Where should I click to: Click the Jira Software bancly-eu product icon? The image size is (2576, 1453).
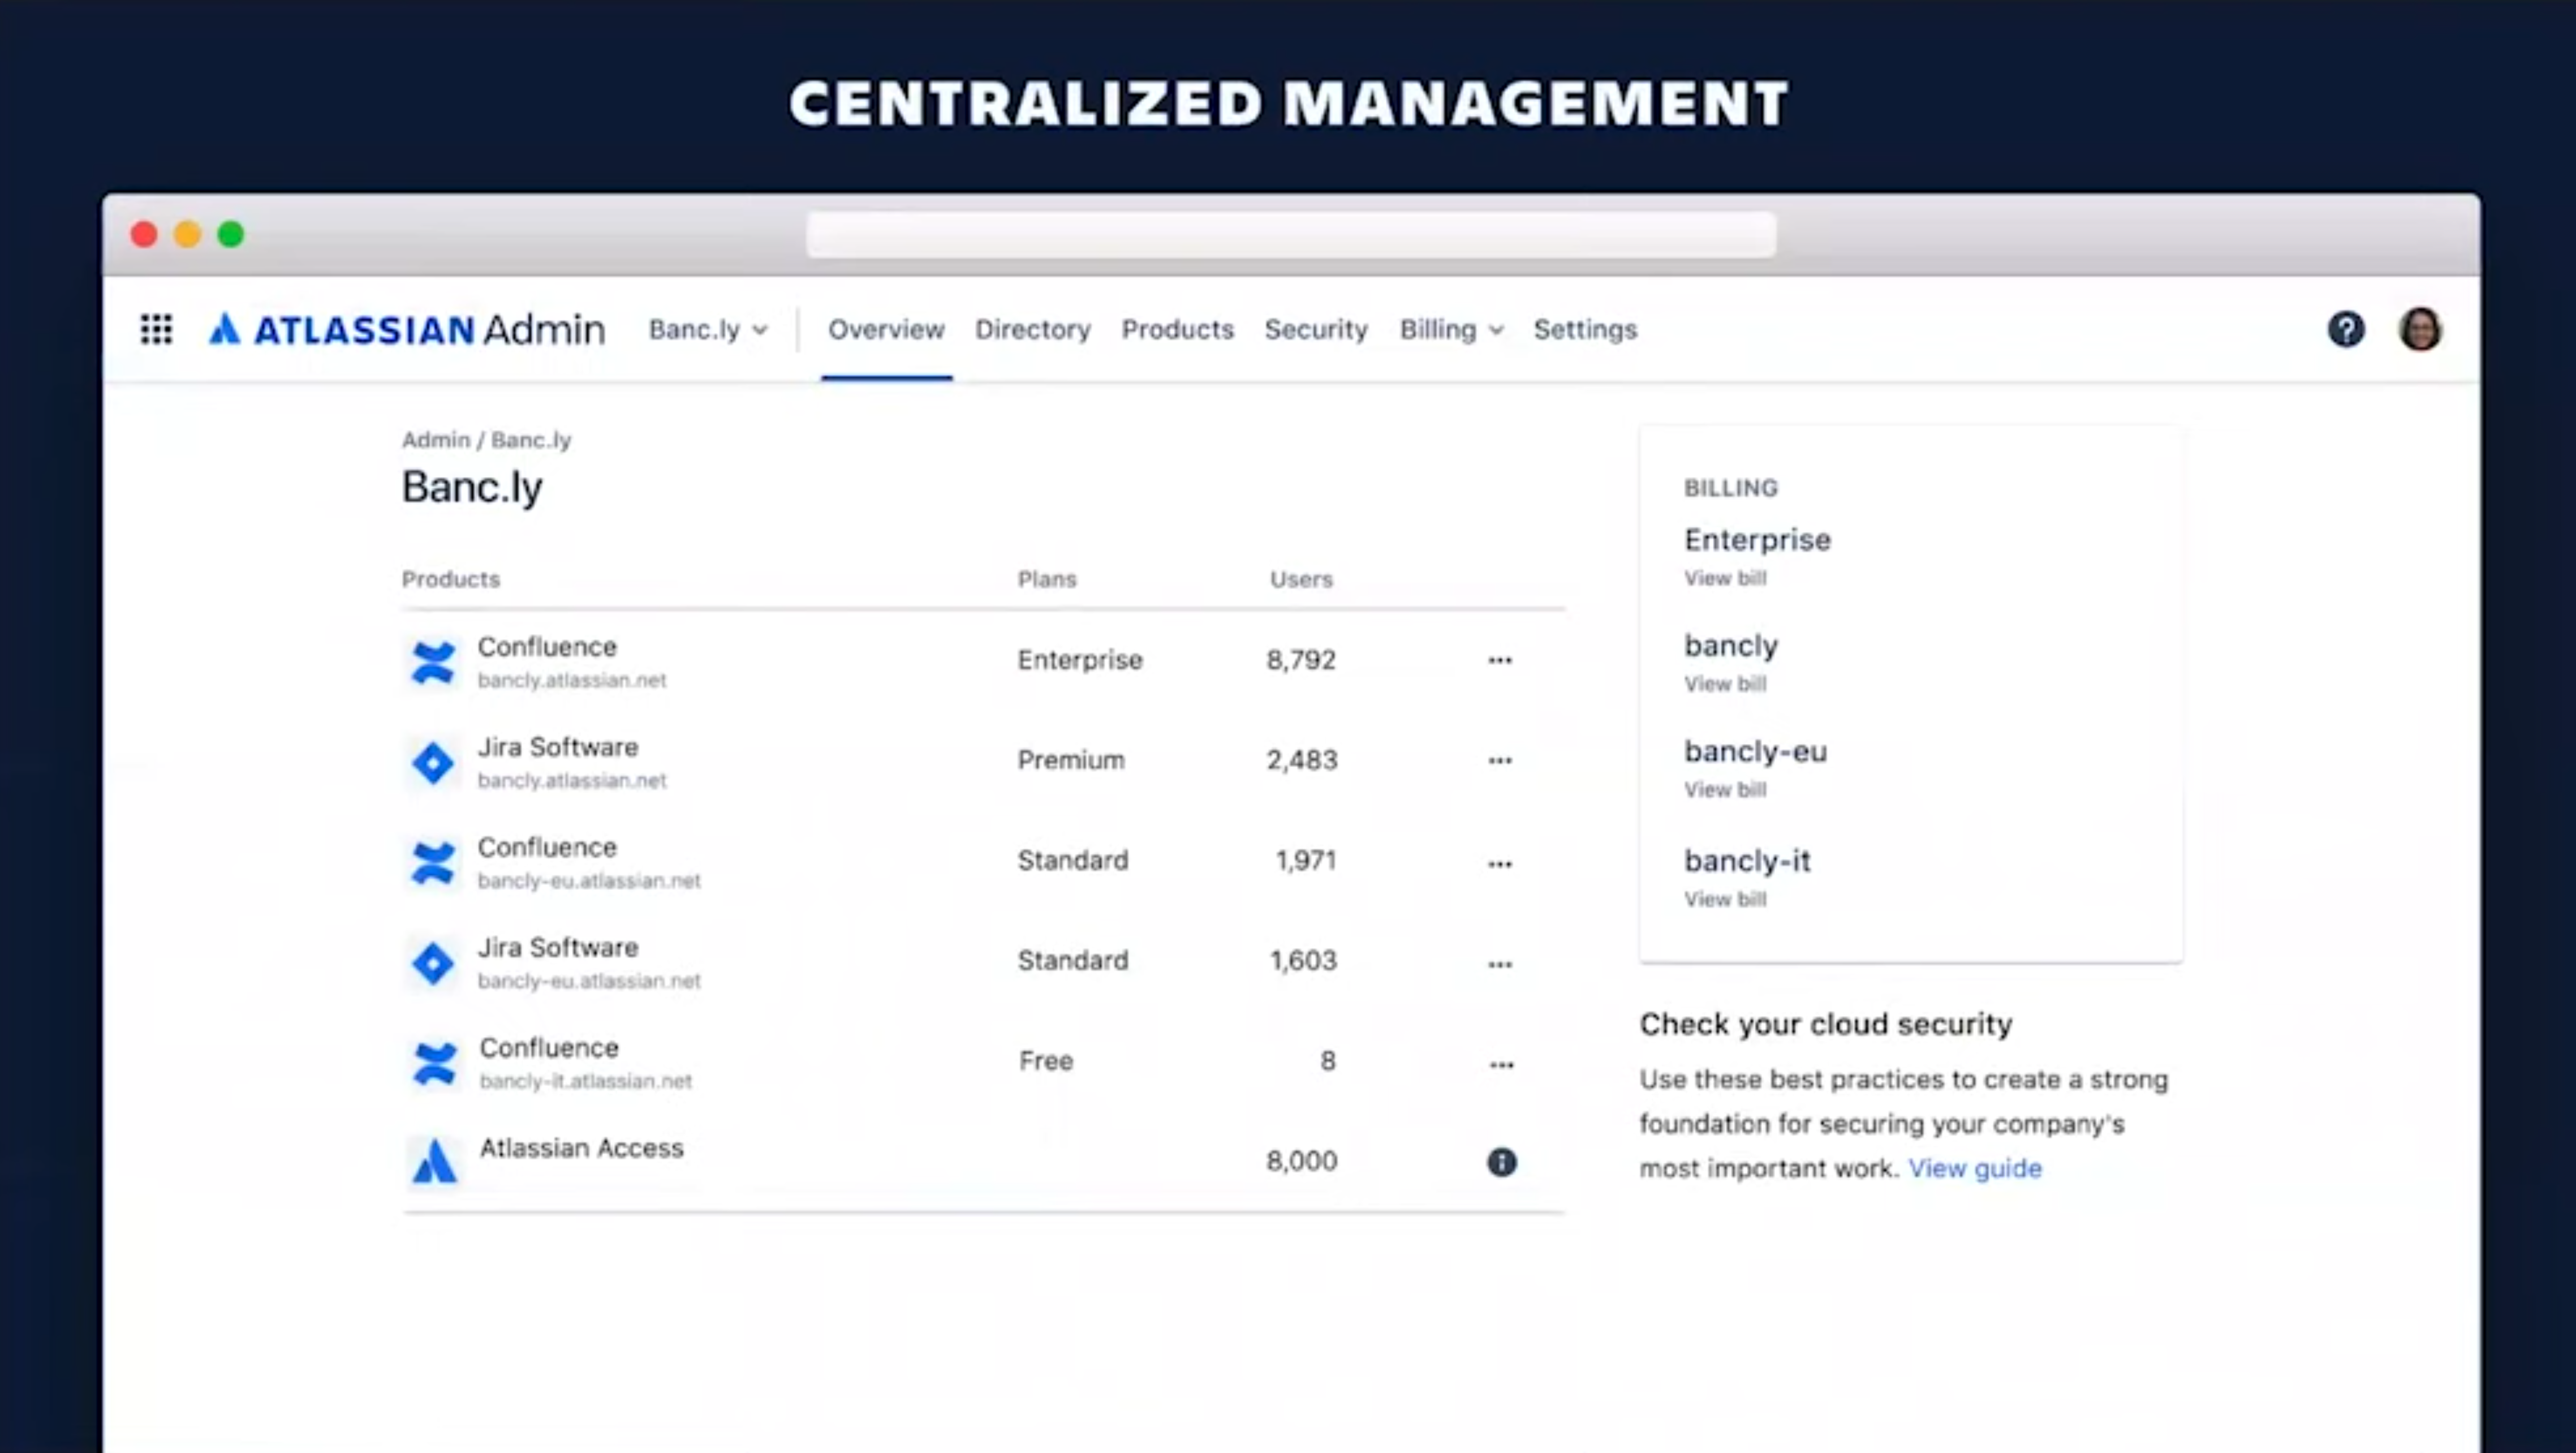pyautogui.click(x=433, y=963)
